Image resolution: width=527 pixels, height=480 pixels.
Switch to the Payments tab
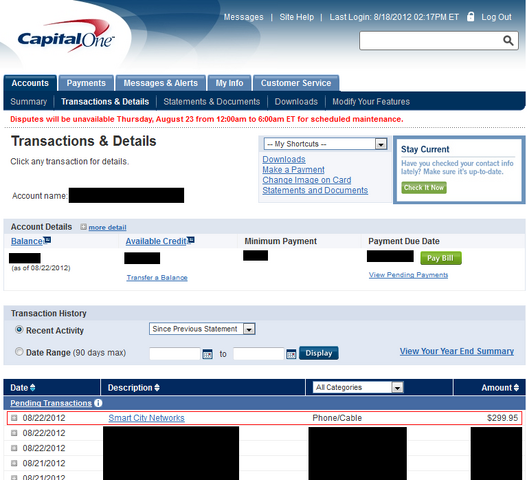86,83
